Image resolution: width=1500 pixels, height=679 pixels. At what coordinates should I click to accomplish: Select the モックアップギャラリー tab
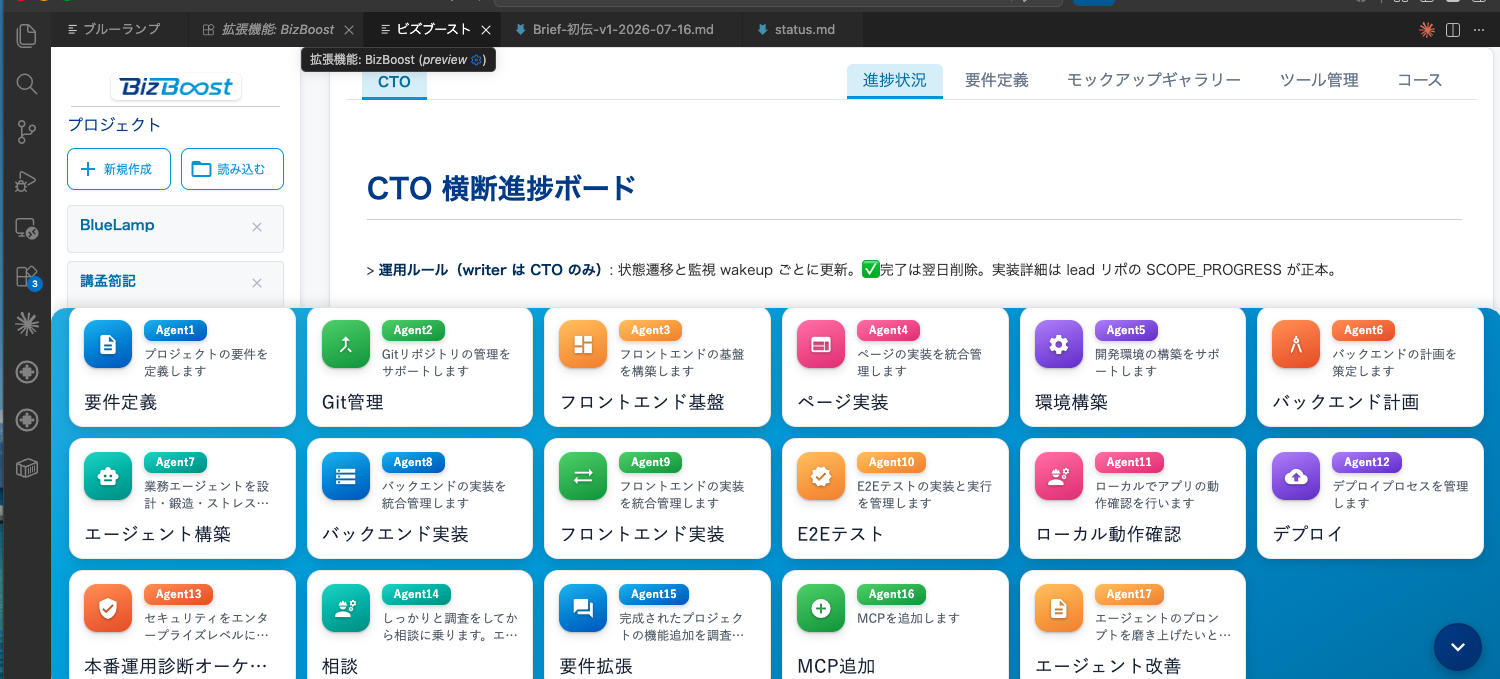click(x=1154, y=80)
